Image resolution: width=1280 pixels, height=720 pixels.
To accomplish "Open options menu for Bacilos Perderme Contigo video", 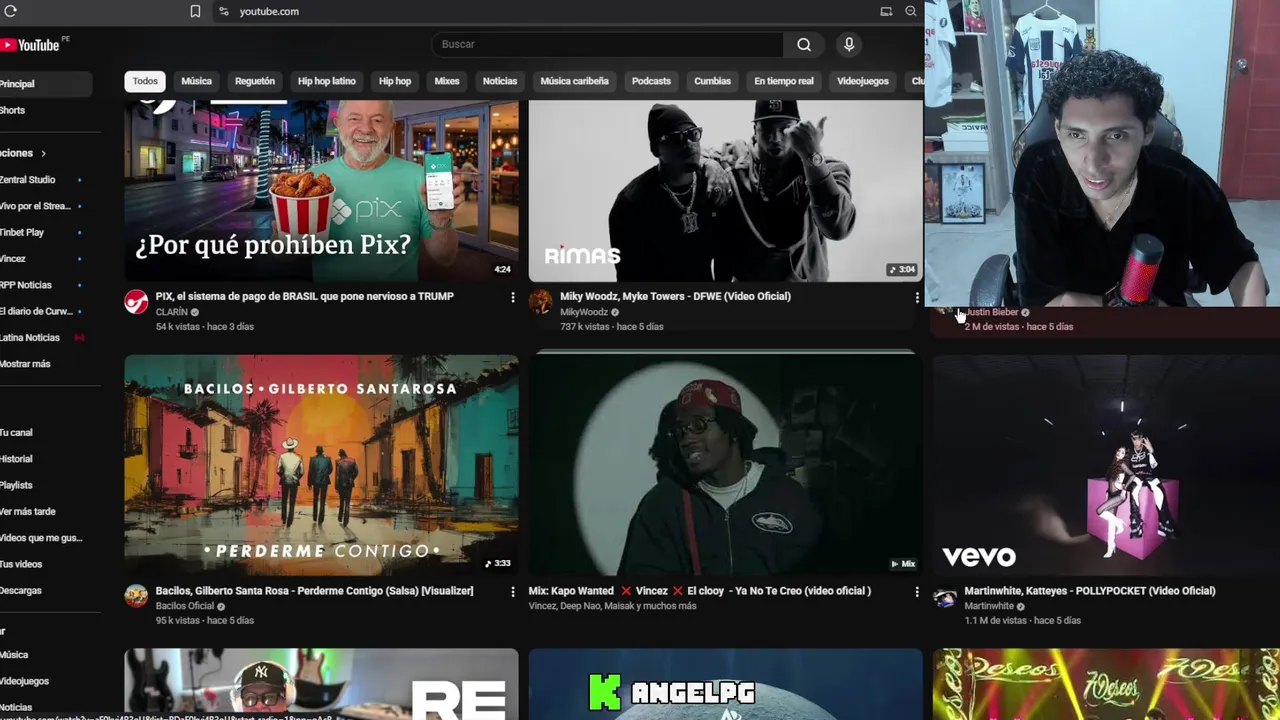I will (513, 592).
